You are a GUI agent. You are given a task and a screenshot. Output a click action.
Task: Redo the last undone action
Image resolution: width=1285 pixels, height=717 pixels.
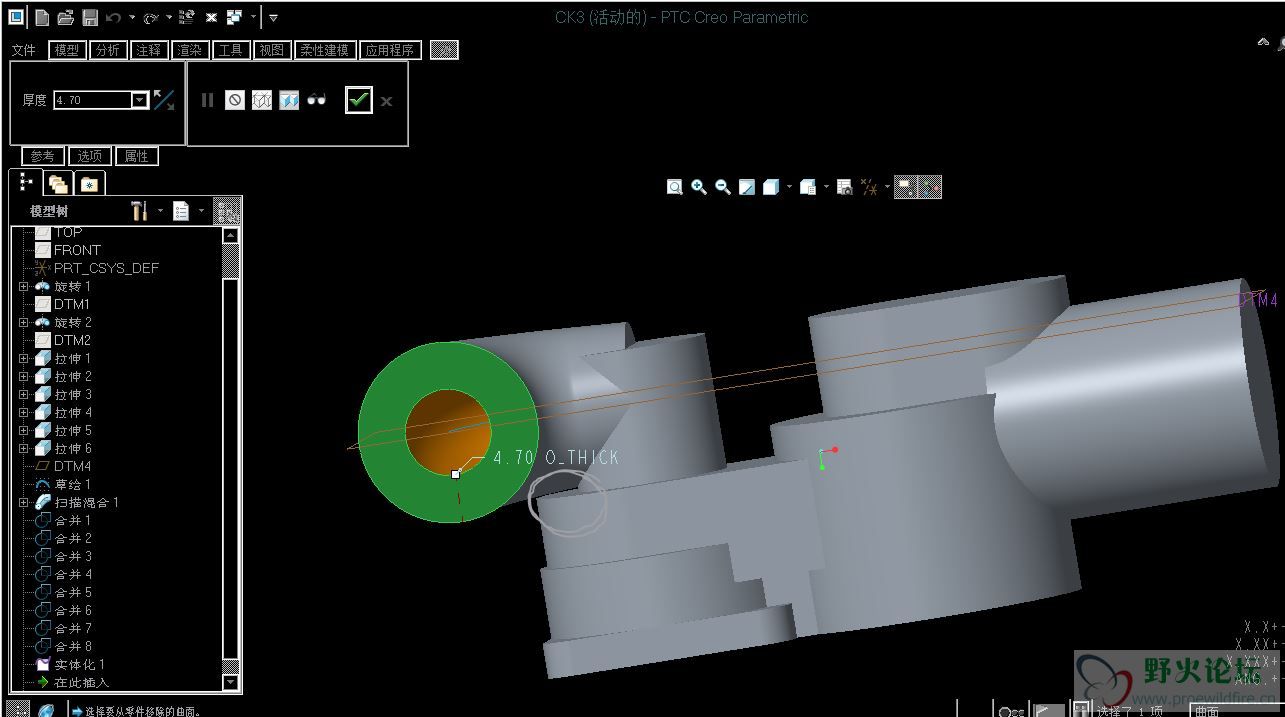pyautogui.click(x=151, y=17)
